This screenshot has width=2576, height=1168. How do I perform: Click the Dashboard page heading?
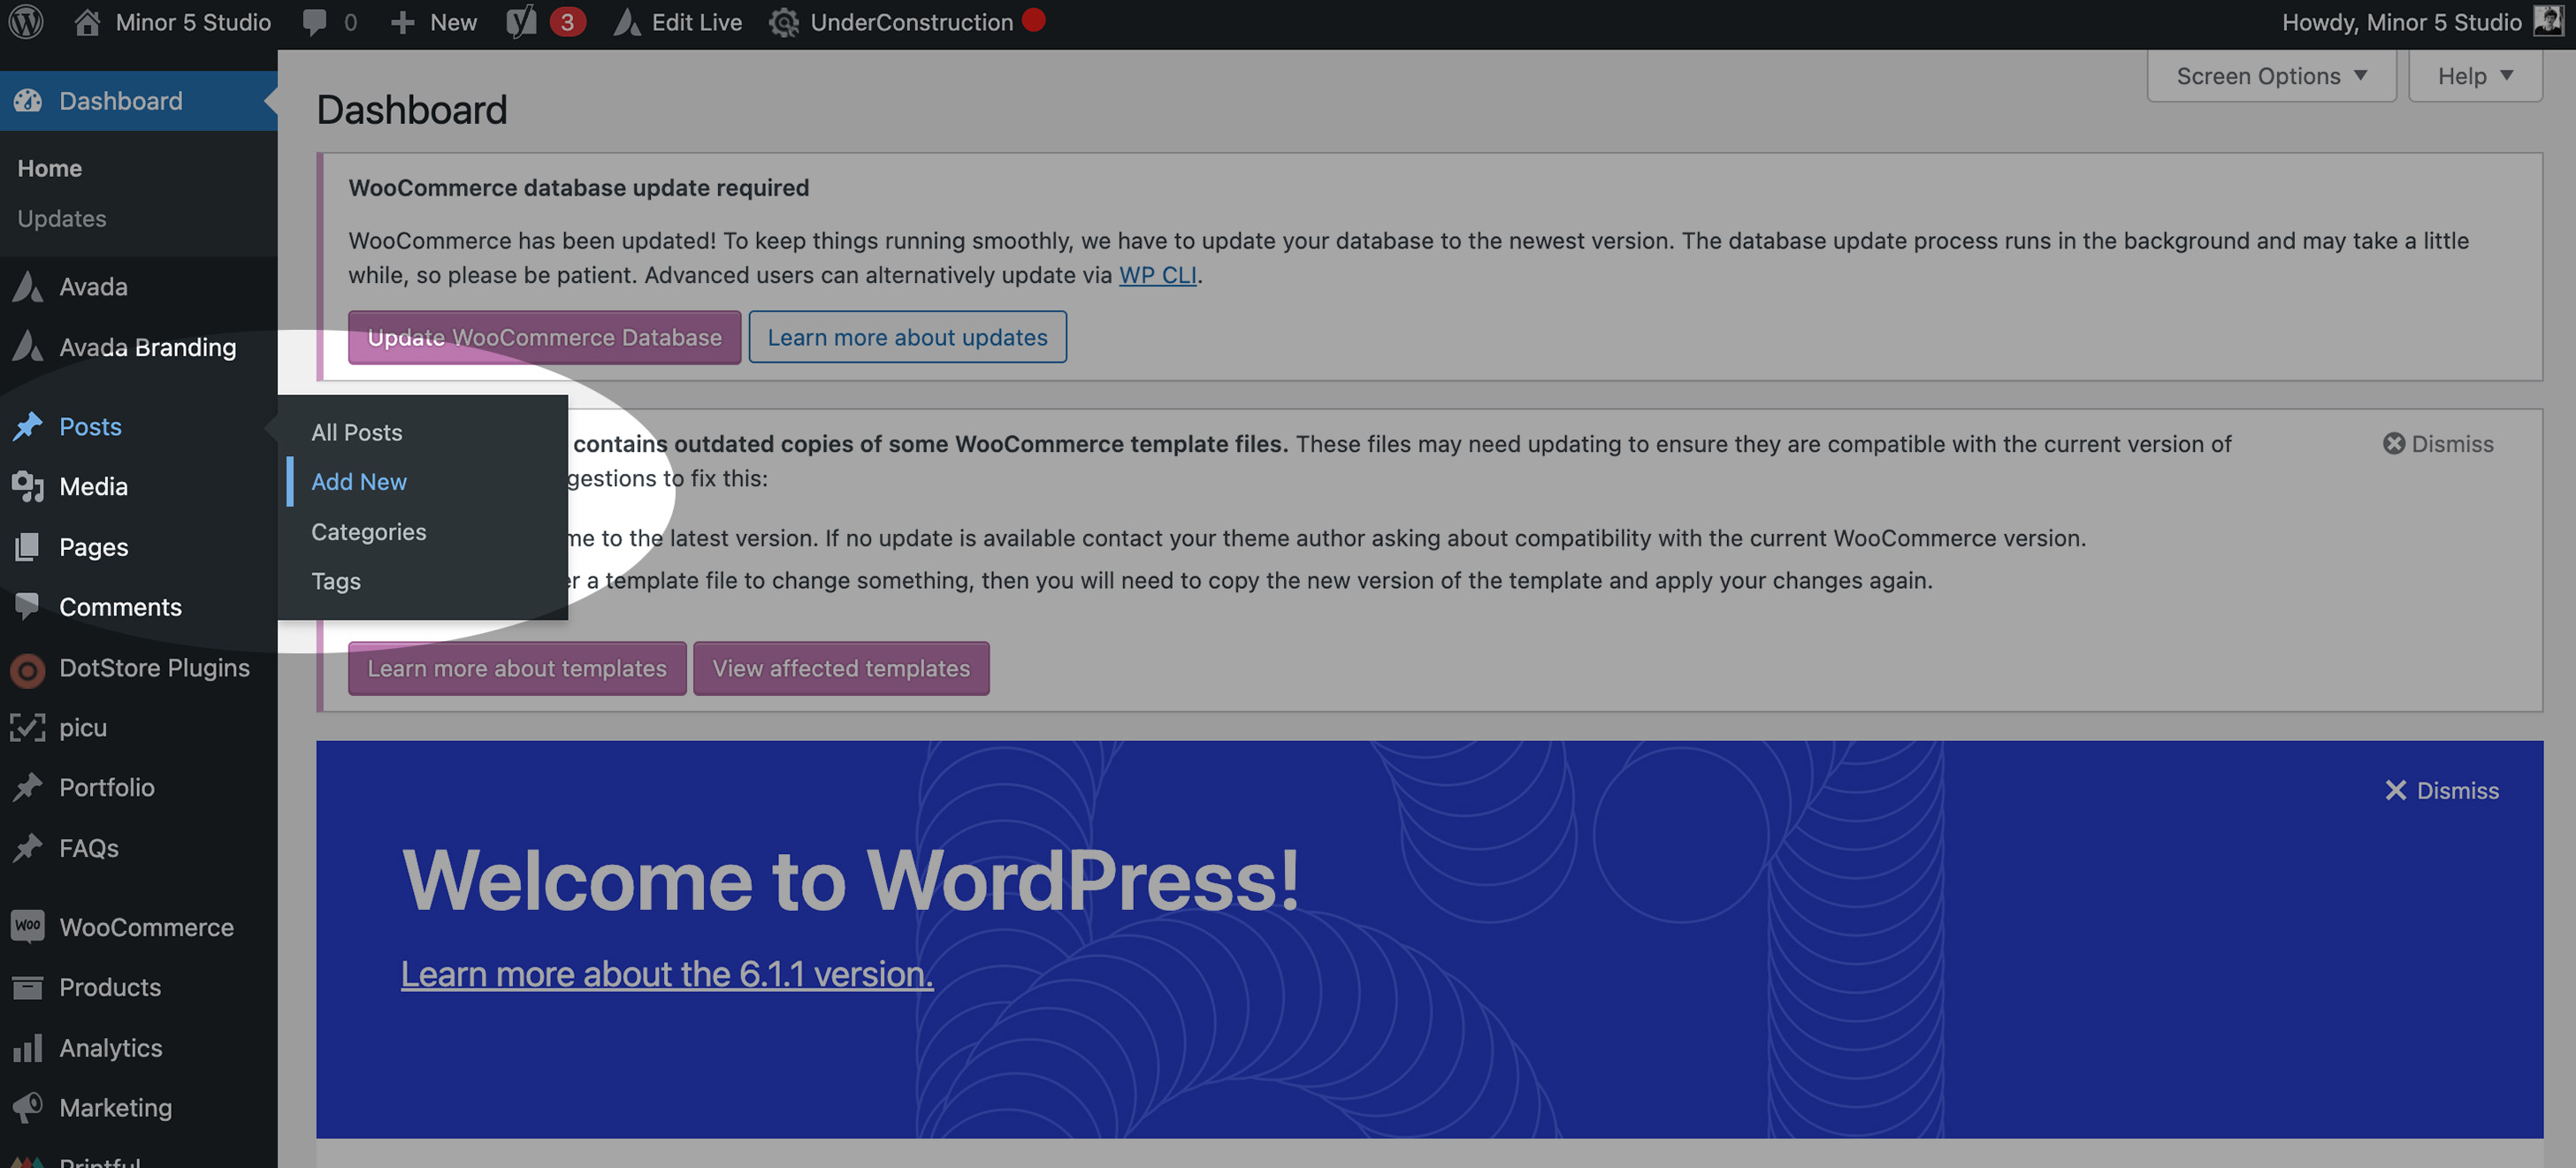(411, 109)
